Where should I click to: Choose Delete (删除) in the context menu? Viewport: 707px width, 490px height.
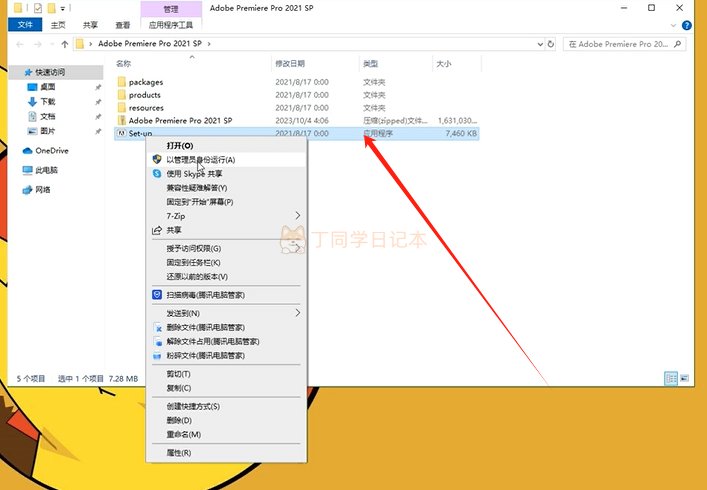pos(226,420)
